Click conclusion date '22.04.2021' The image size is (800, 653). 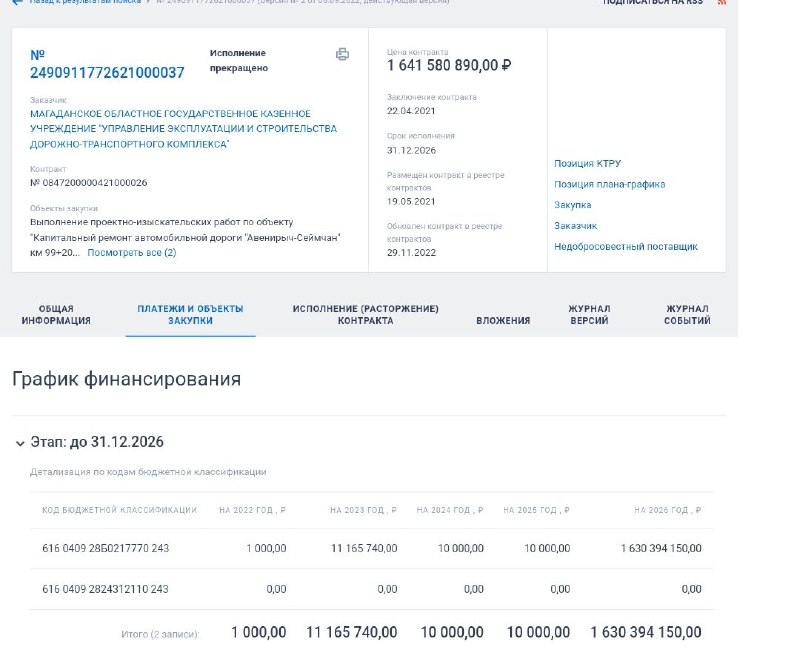(x=411, y=111)
